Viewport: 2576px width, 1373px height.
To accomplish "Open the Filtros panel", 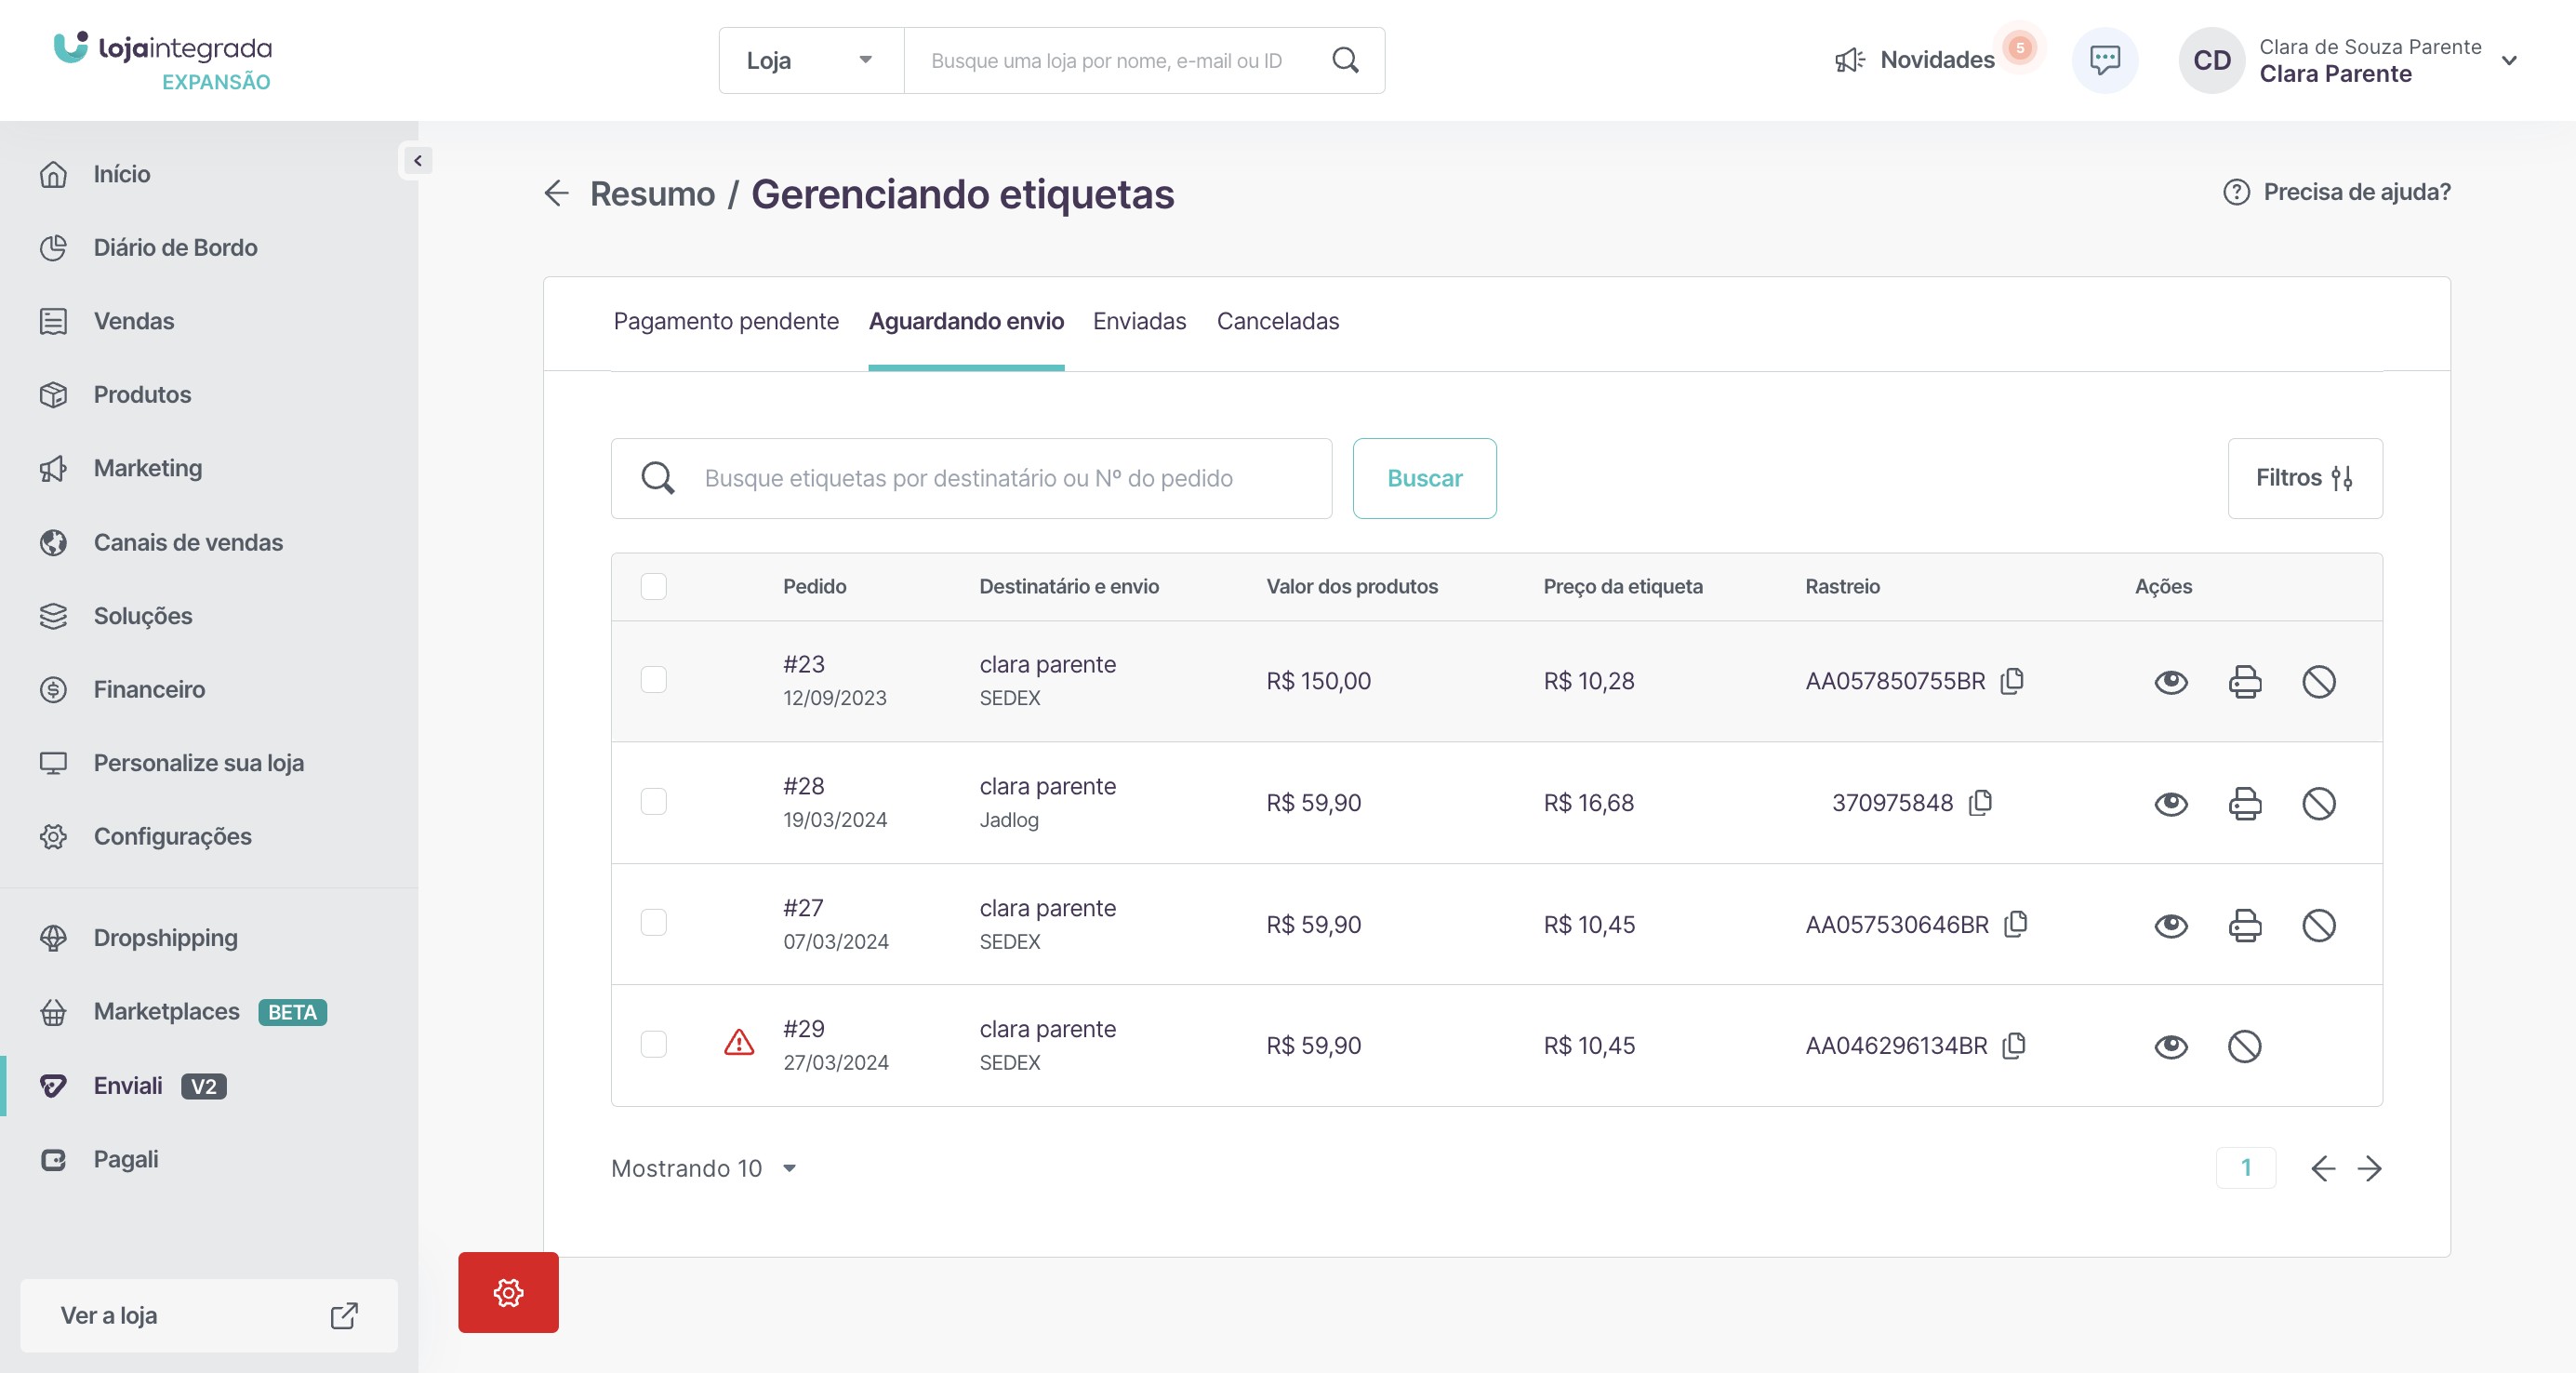I will tap(2304, 478).
